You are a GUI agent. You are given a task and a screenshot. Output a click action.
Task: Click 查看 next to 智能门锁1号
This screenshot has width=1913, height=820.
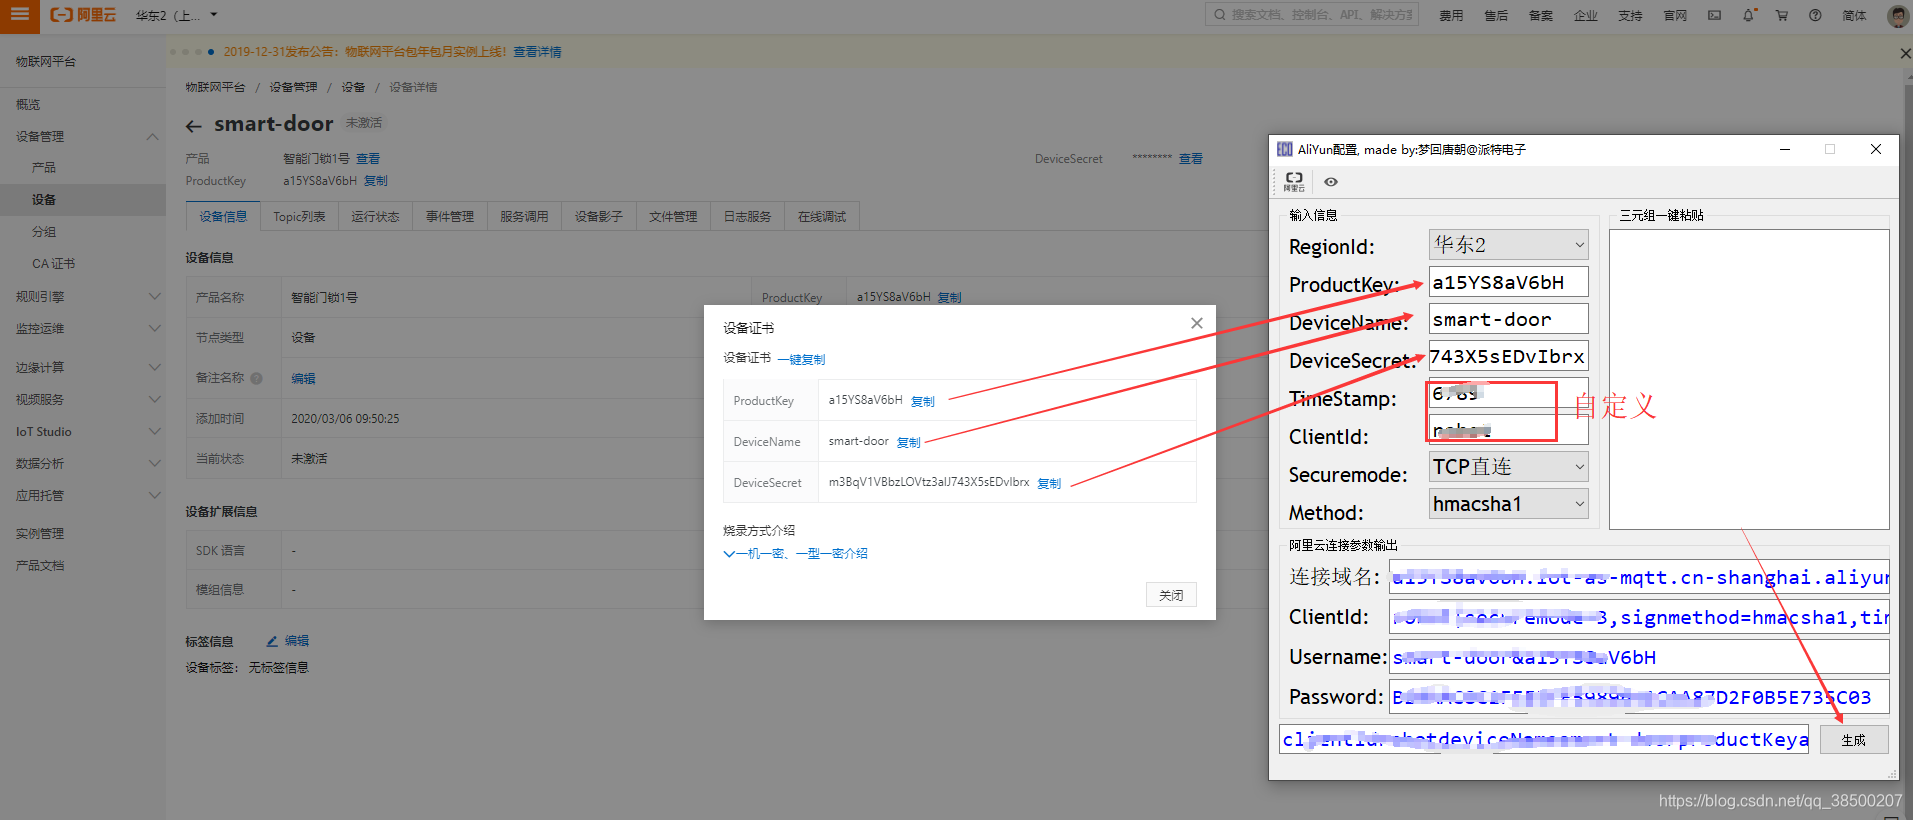(x=368, y=158)
